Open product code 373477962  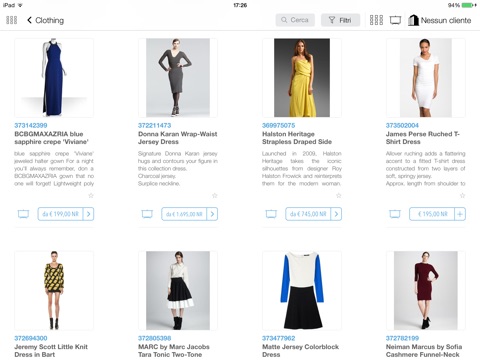coord(279,338)
